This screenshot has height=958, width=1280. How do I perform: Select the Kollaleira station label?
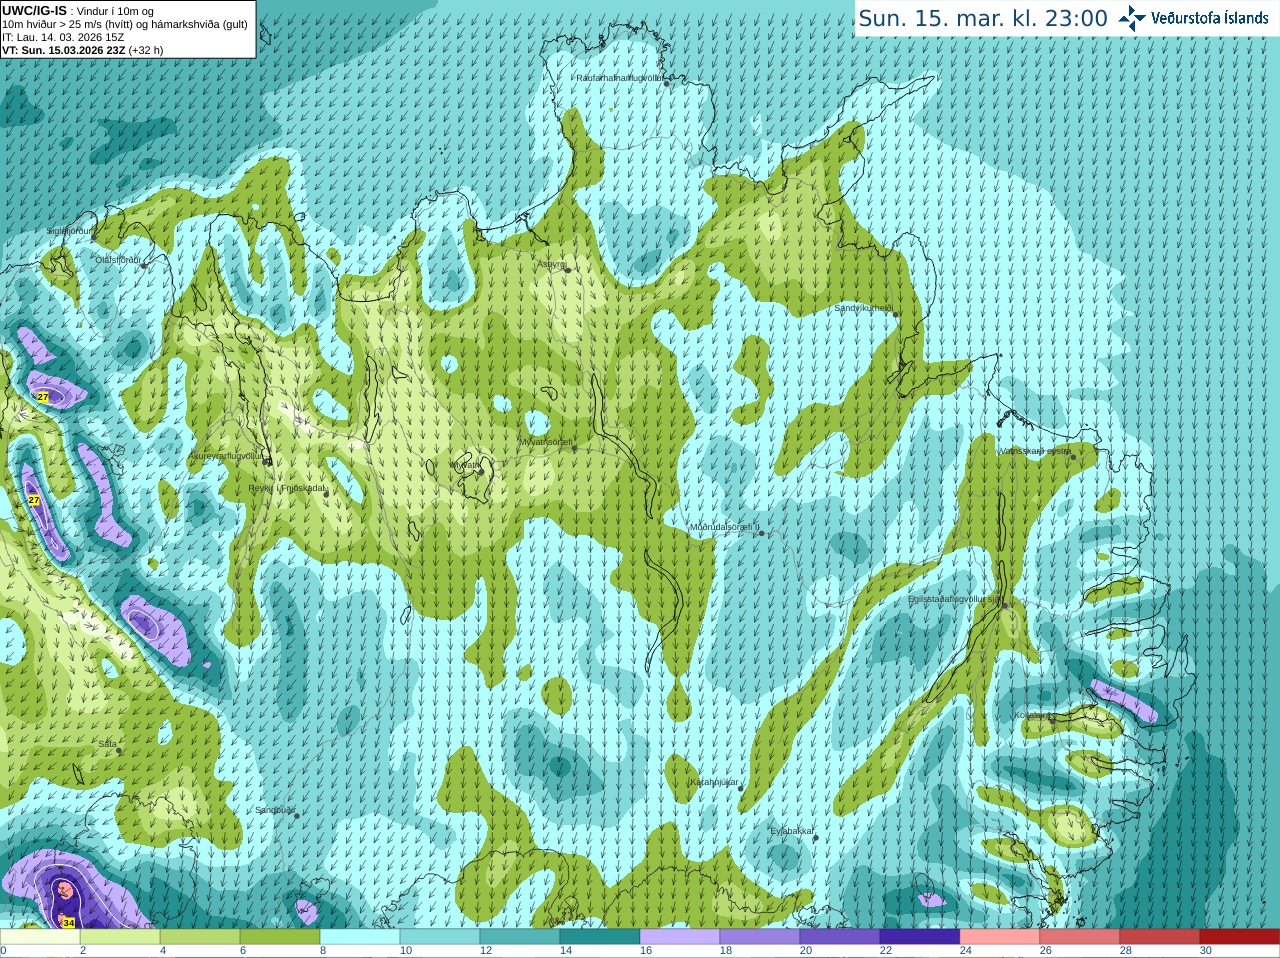(1033, 715)
